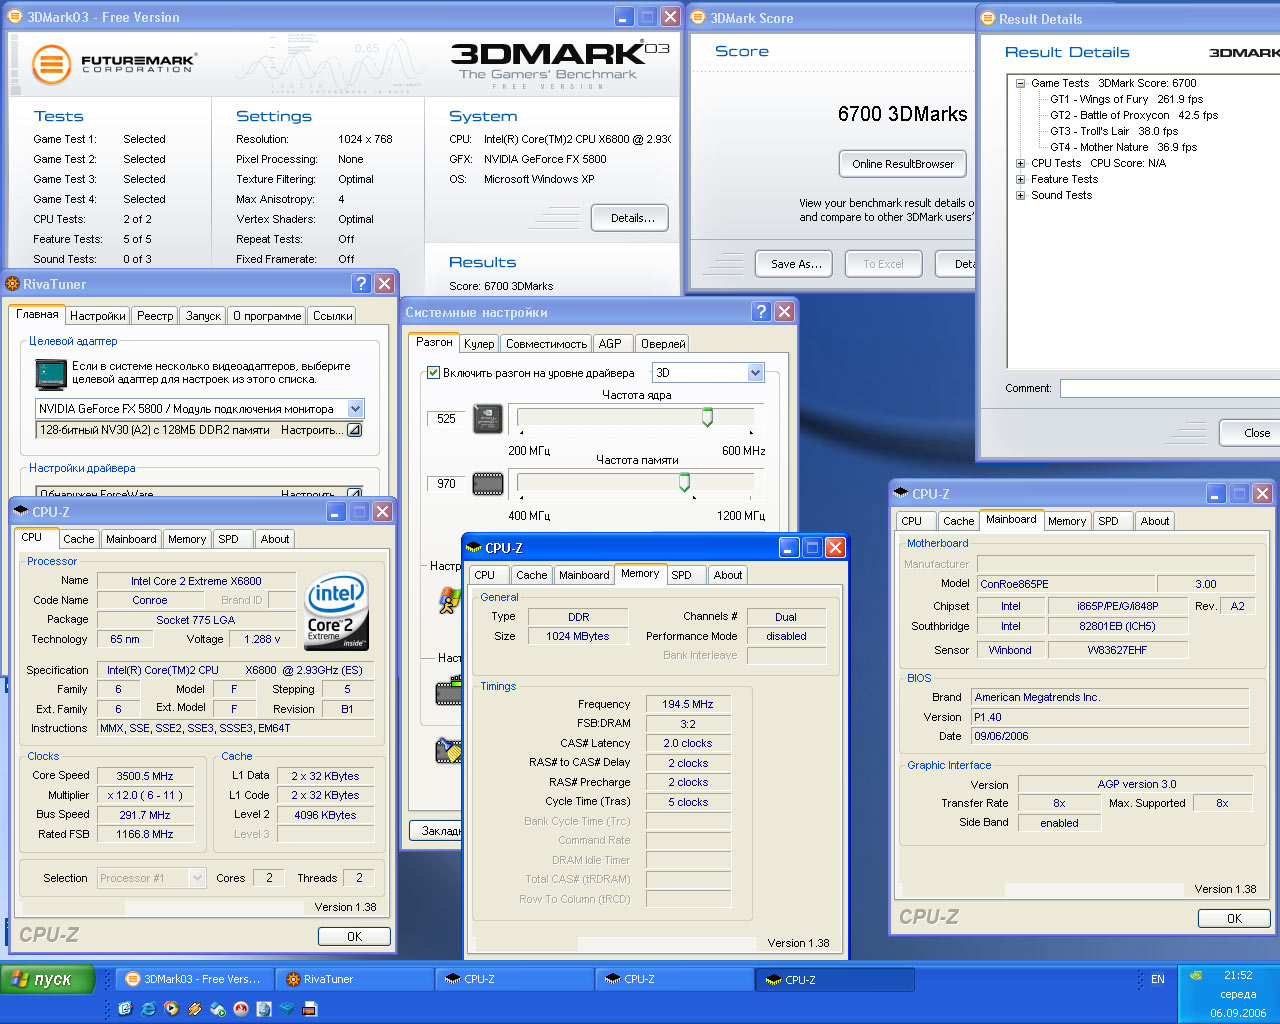
Task: Click the monitor icon in RivaTuner target adapter
Action: click(50, 374)
